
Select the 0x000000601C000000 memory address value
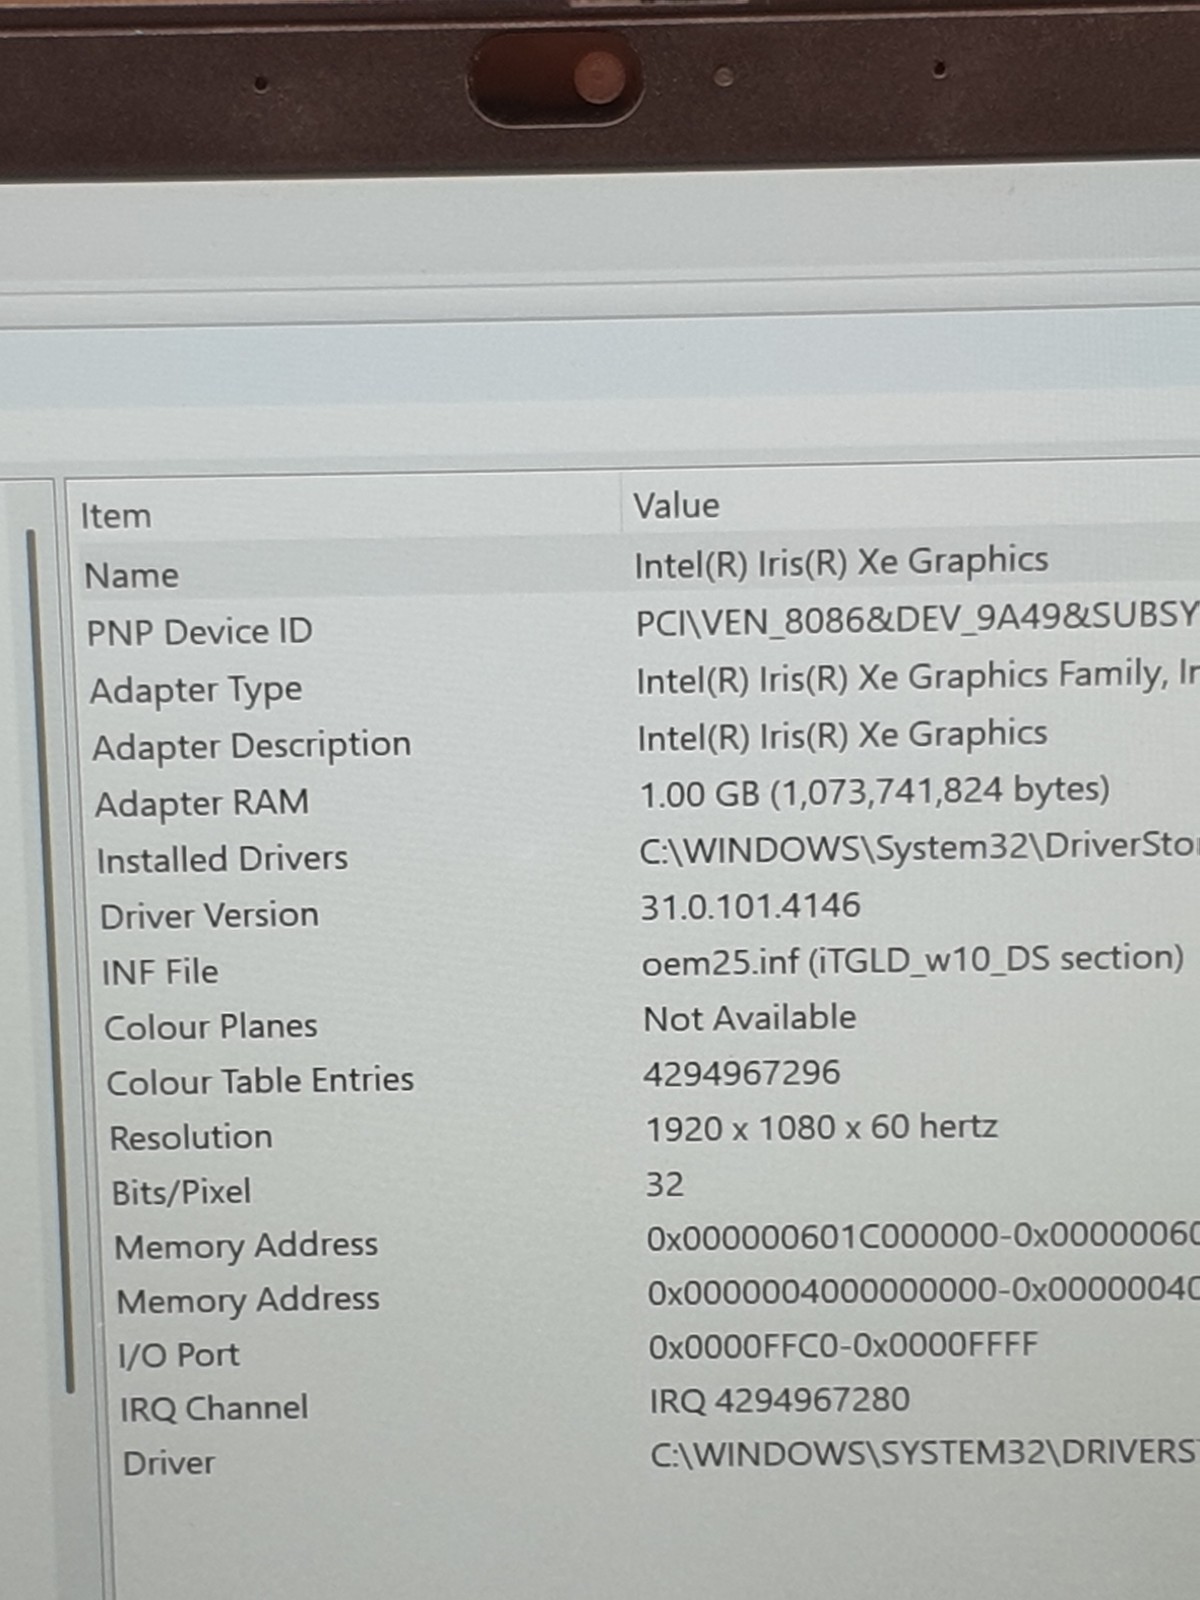922,1237
